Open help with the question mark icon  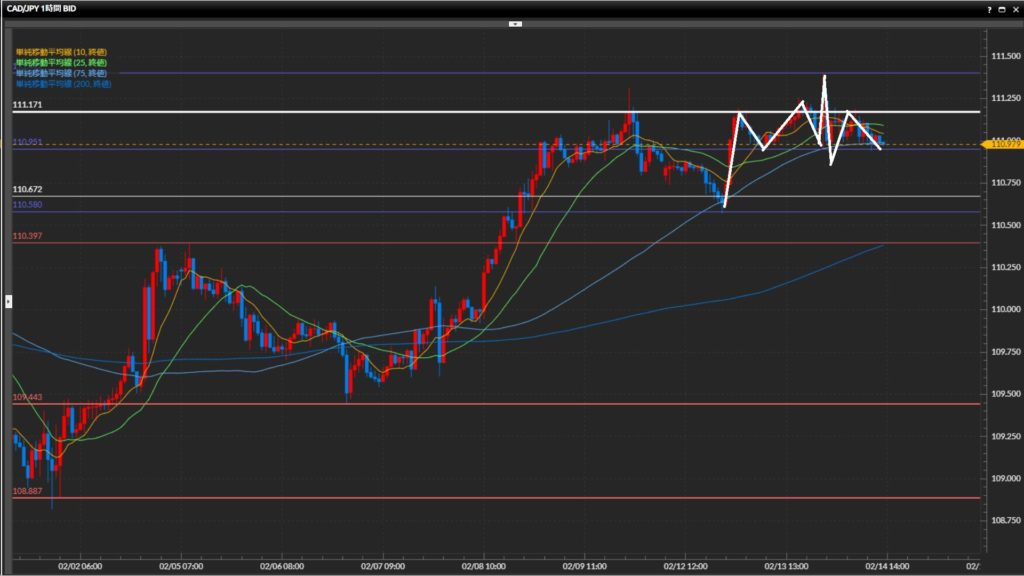click(x=989, y=8)
